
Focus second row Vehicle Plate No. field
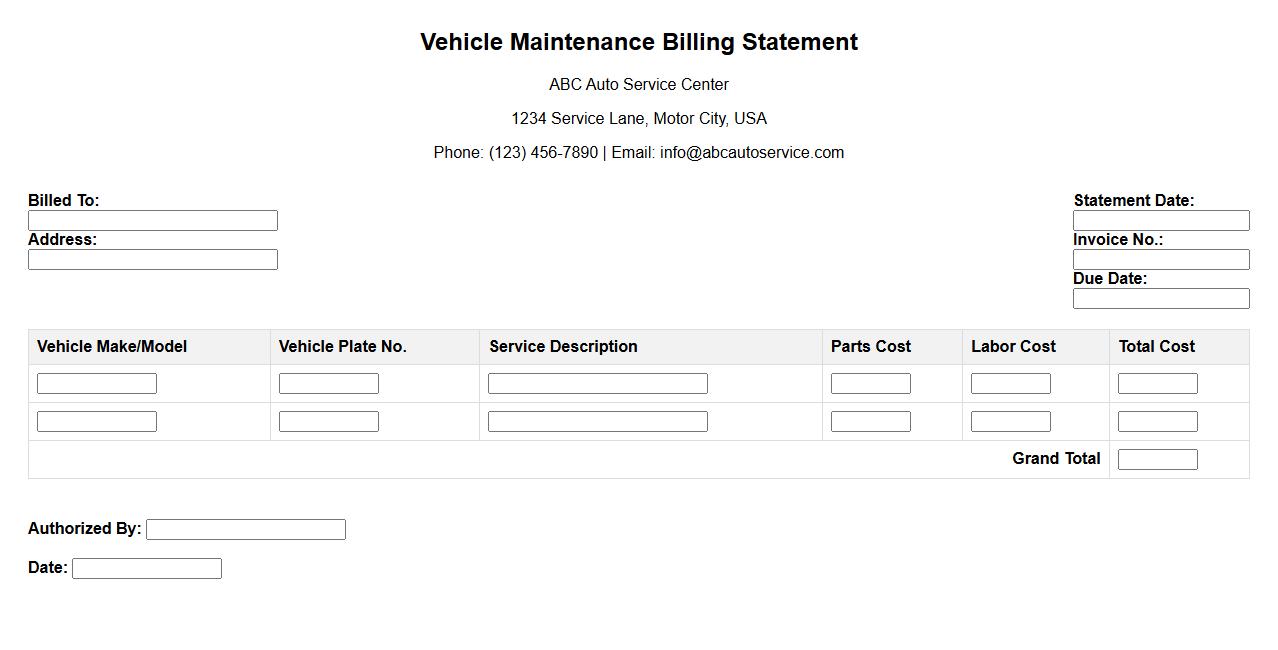click(329, 422)
